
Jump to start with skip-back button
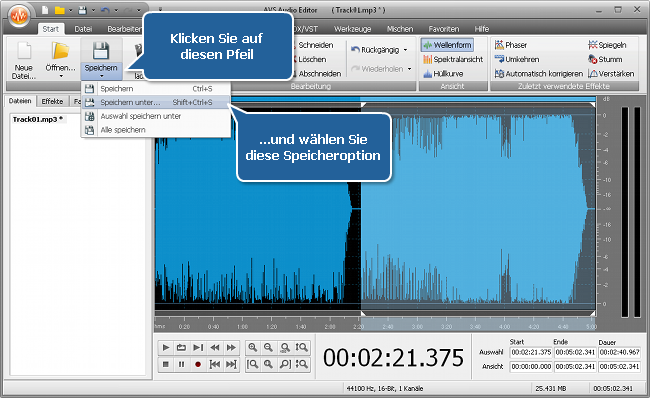[215, 364]
